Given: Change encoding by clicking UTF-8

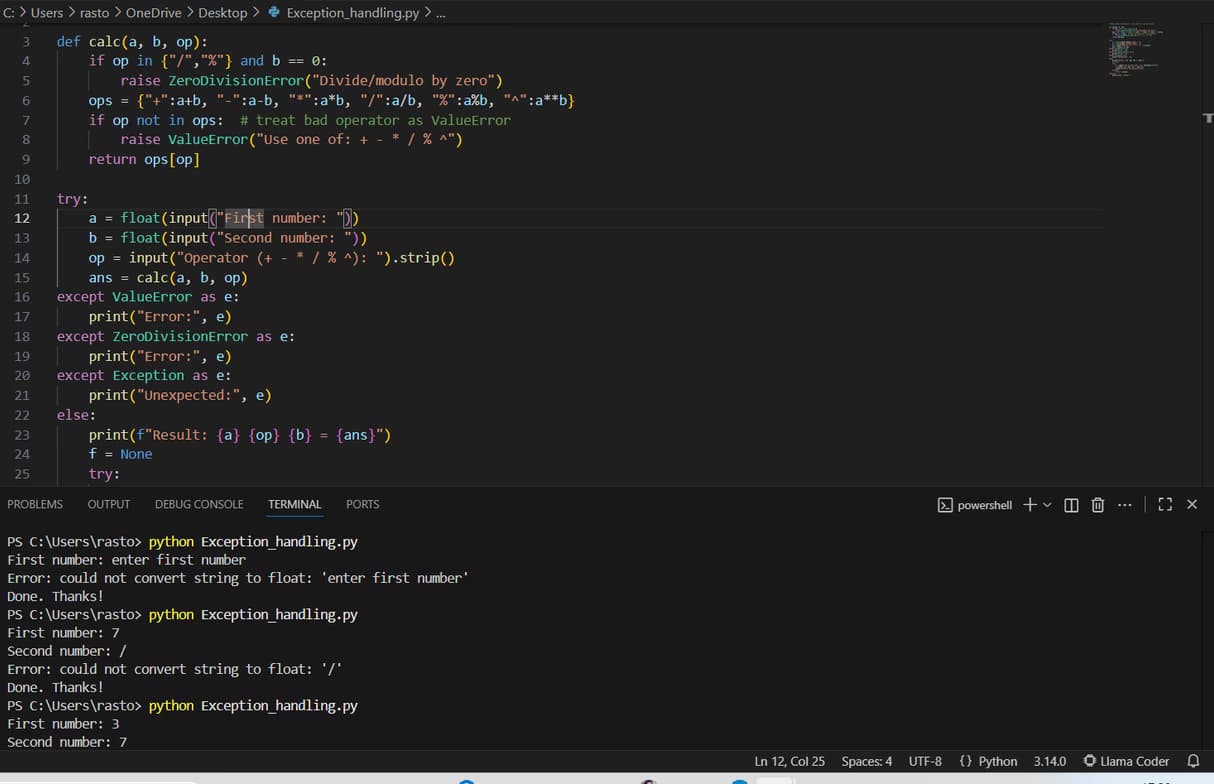Looking at the screenshot, I should tap(925, 761).
